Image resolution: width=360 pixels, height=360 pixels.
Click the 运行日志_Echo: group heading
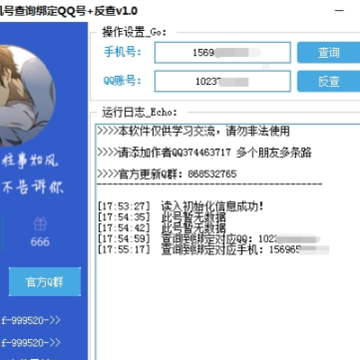[x=139, y=113]
